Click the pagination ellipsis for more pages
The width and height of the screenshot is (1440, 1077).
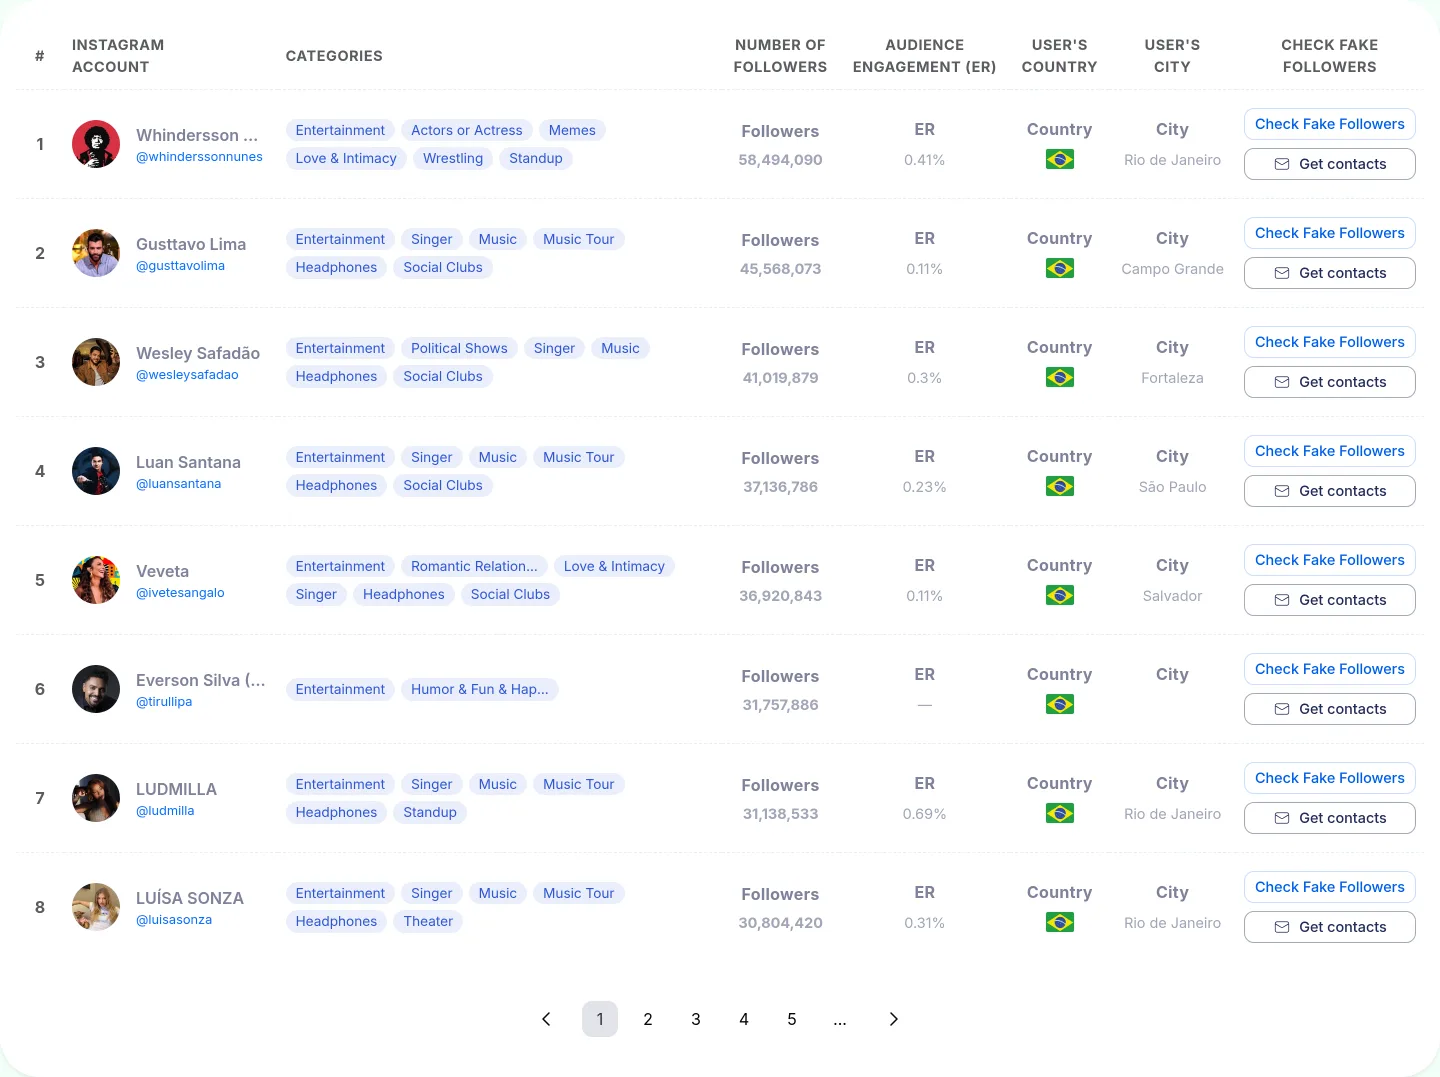(x=840, y=1019)
